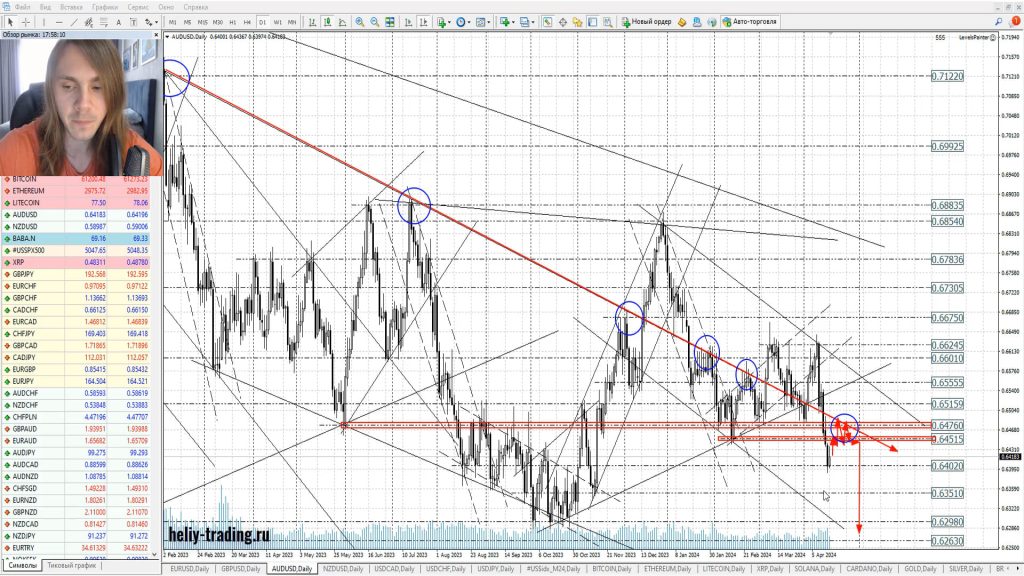Click the Zoom Out magnifier icon
The width and height of the screenshot is (1024, 576).
point(374,21)
